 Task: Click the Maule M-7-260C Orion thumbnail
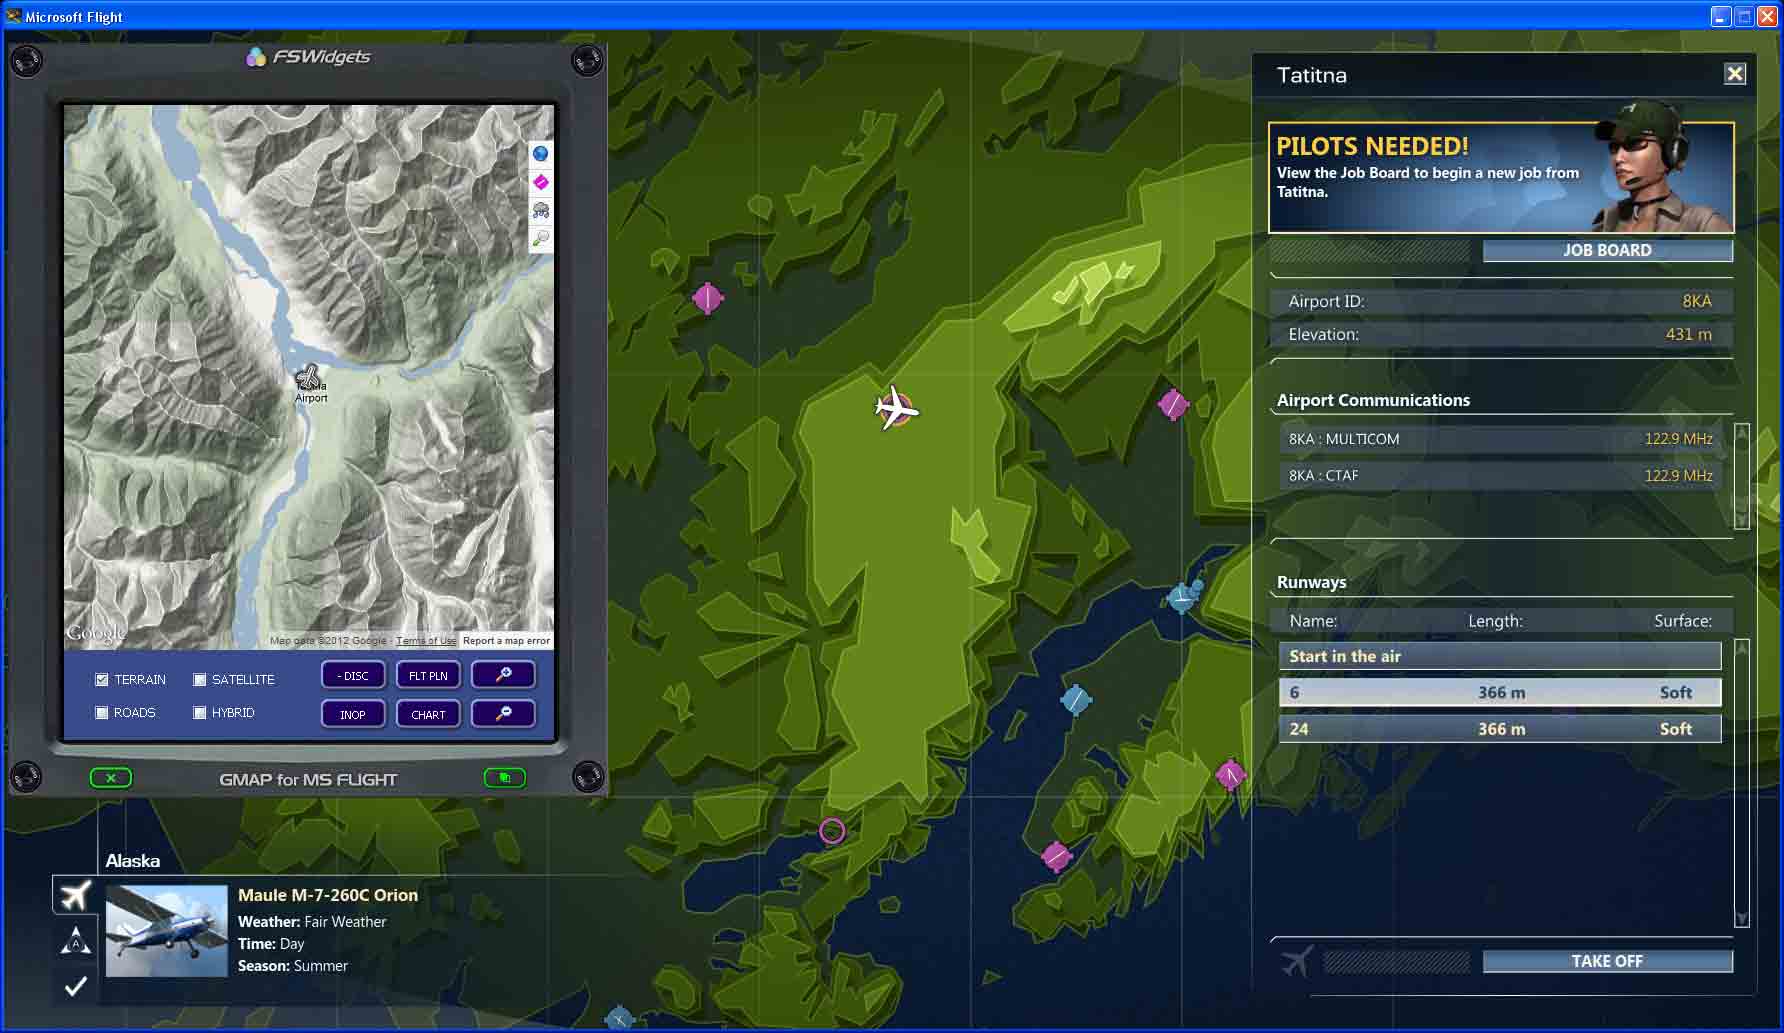166,931
